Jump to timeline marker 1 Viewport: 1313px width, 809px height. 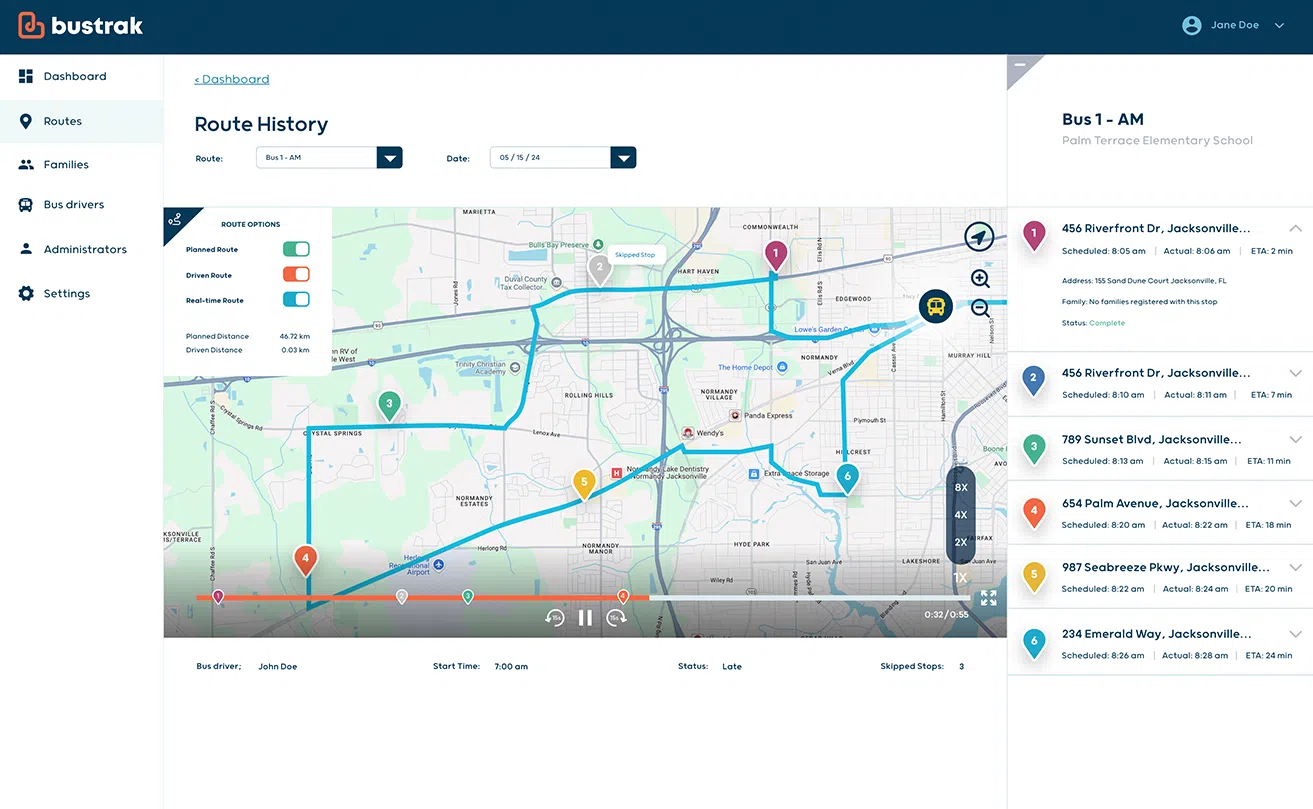point(218,597)
